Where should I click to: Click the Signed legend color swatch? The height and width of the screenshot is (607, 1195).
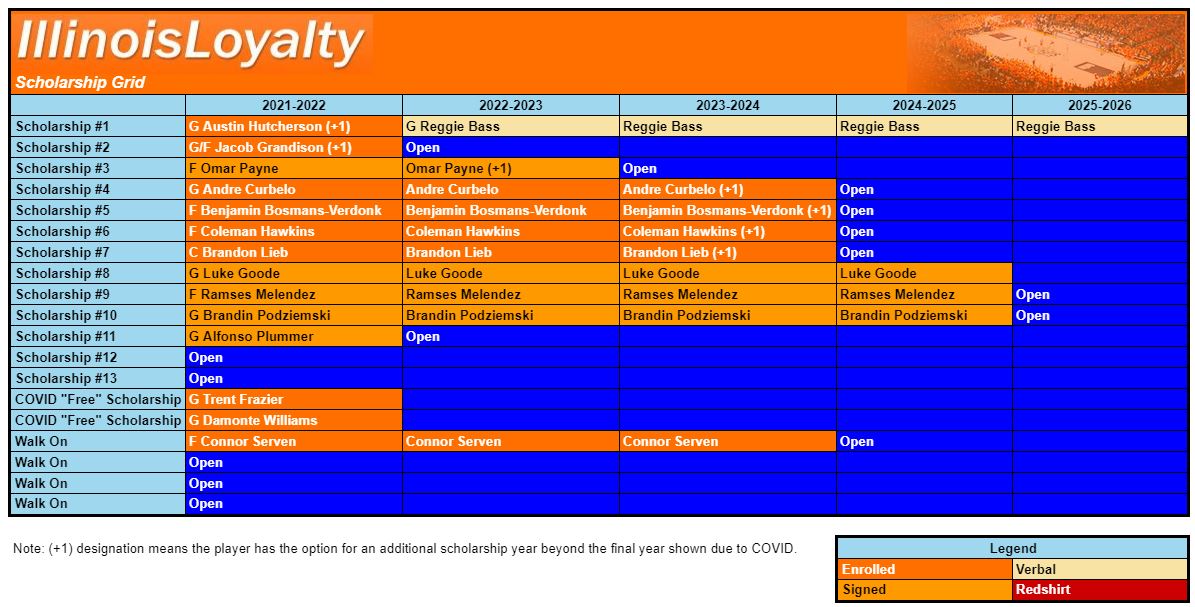tap(924, 589)
